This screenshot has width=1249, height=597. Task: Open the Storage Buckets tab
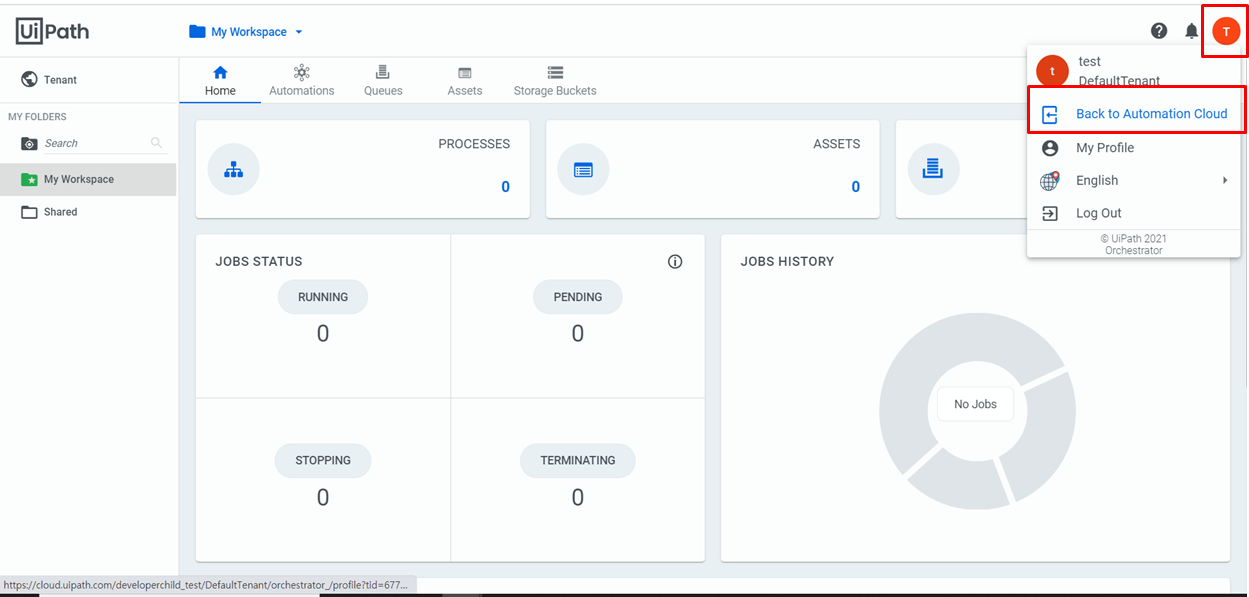[x=555, y=81]
